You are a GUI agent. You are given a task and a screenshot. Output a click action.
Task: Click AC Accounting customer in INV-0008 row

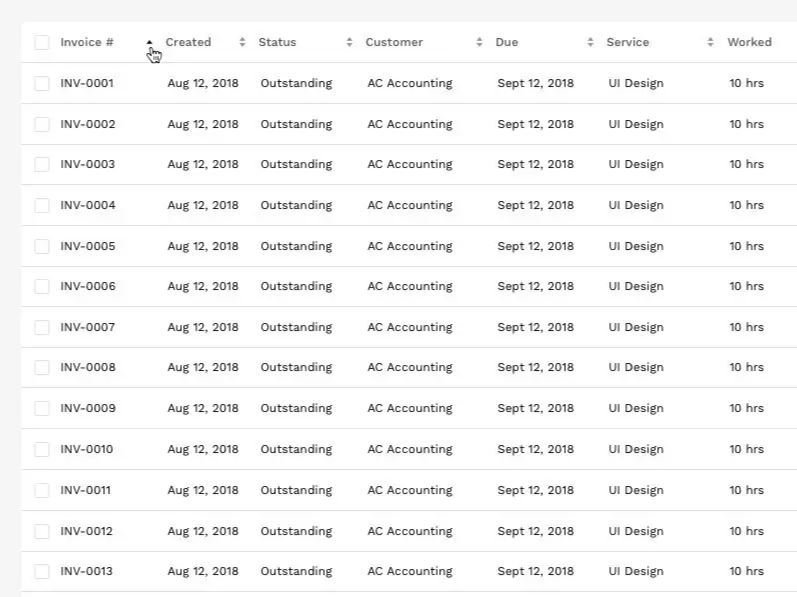410,368
